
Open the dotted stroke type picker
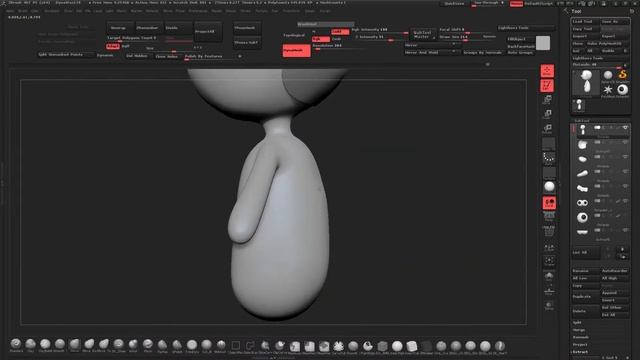click(x=549, y=158)
